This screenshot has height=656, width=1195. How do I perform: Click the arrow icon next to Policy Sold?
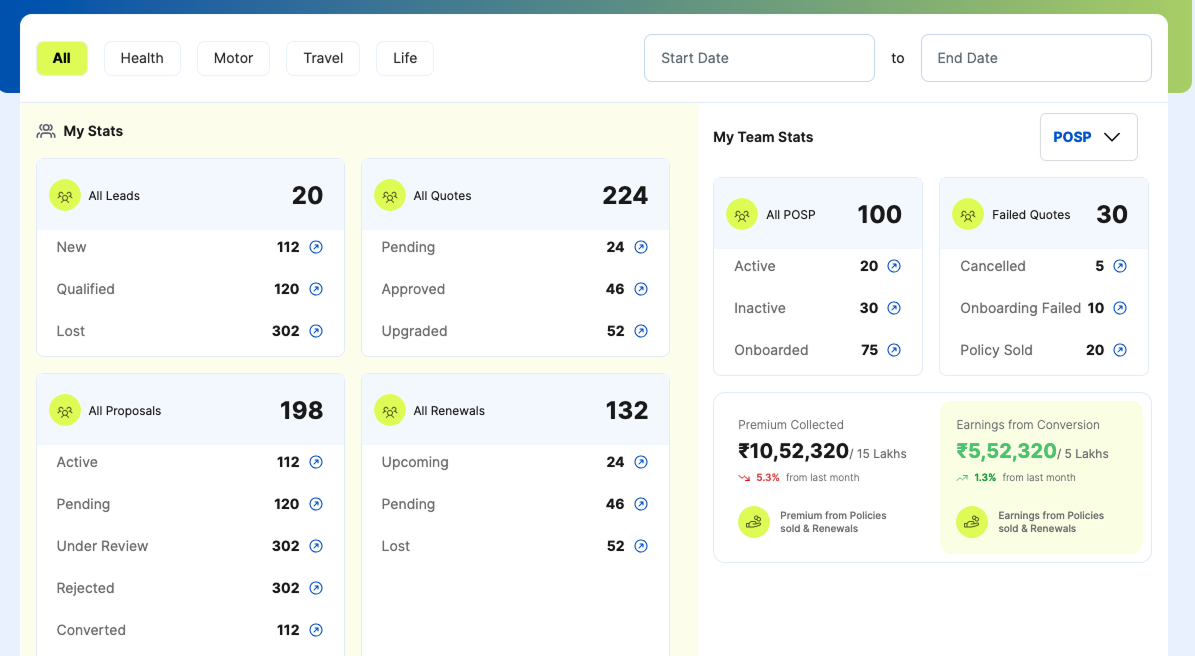click(1120, 350)
